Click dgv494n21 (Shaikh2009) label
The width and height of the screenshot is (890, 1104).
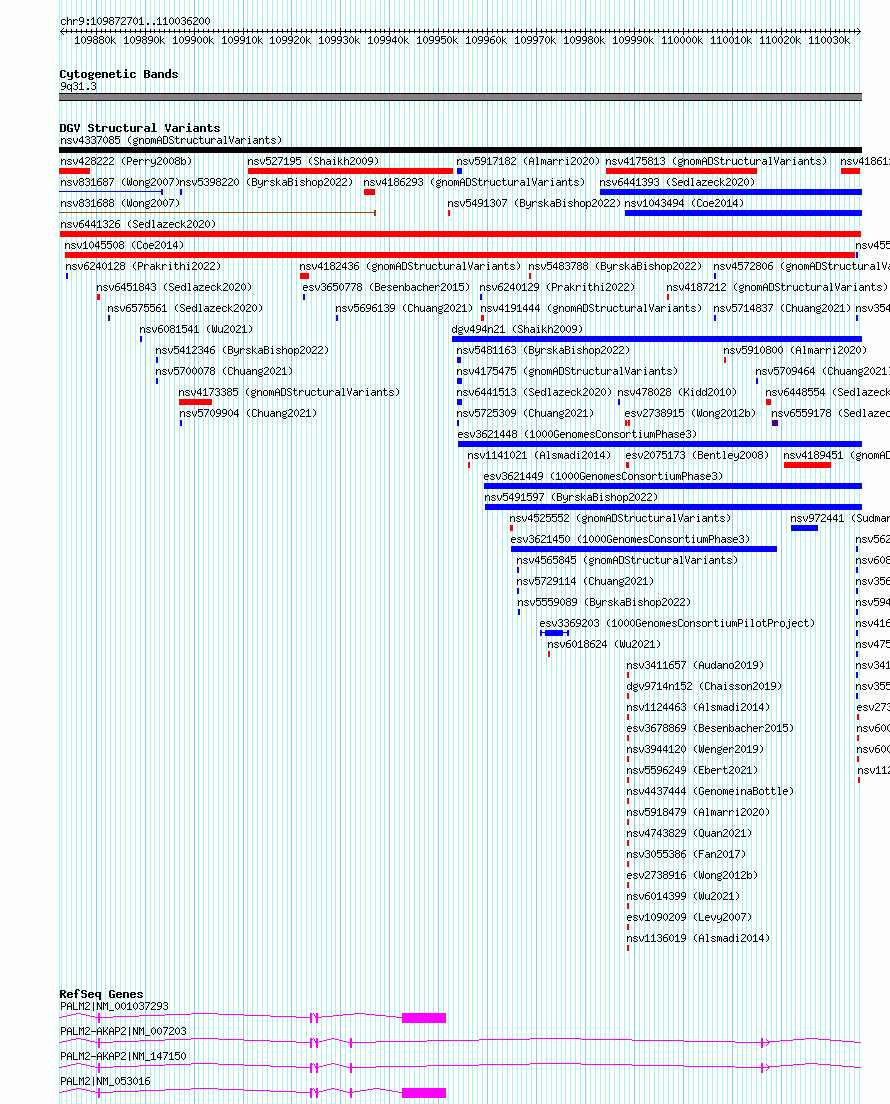(518, 330)
